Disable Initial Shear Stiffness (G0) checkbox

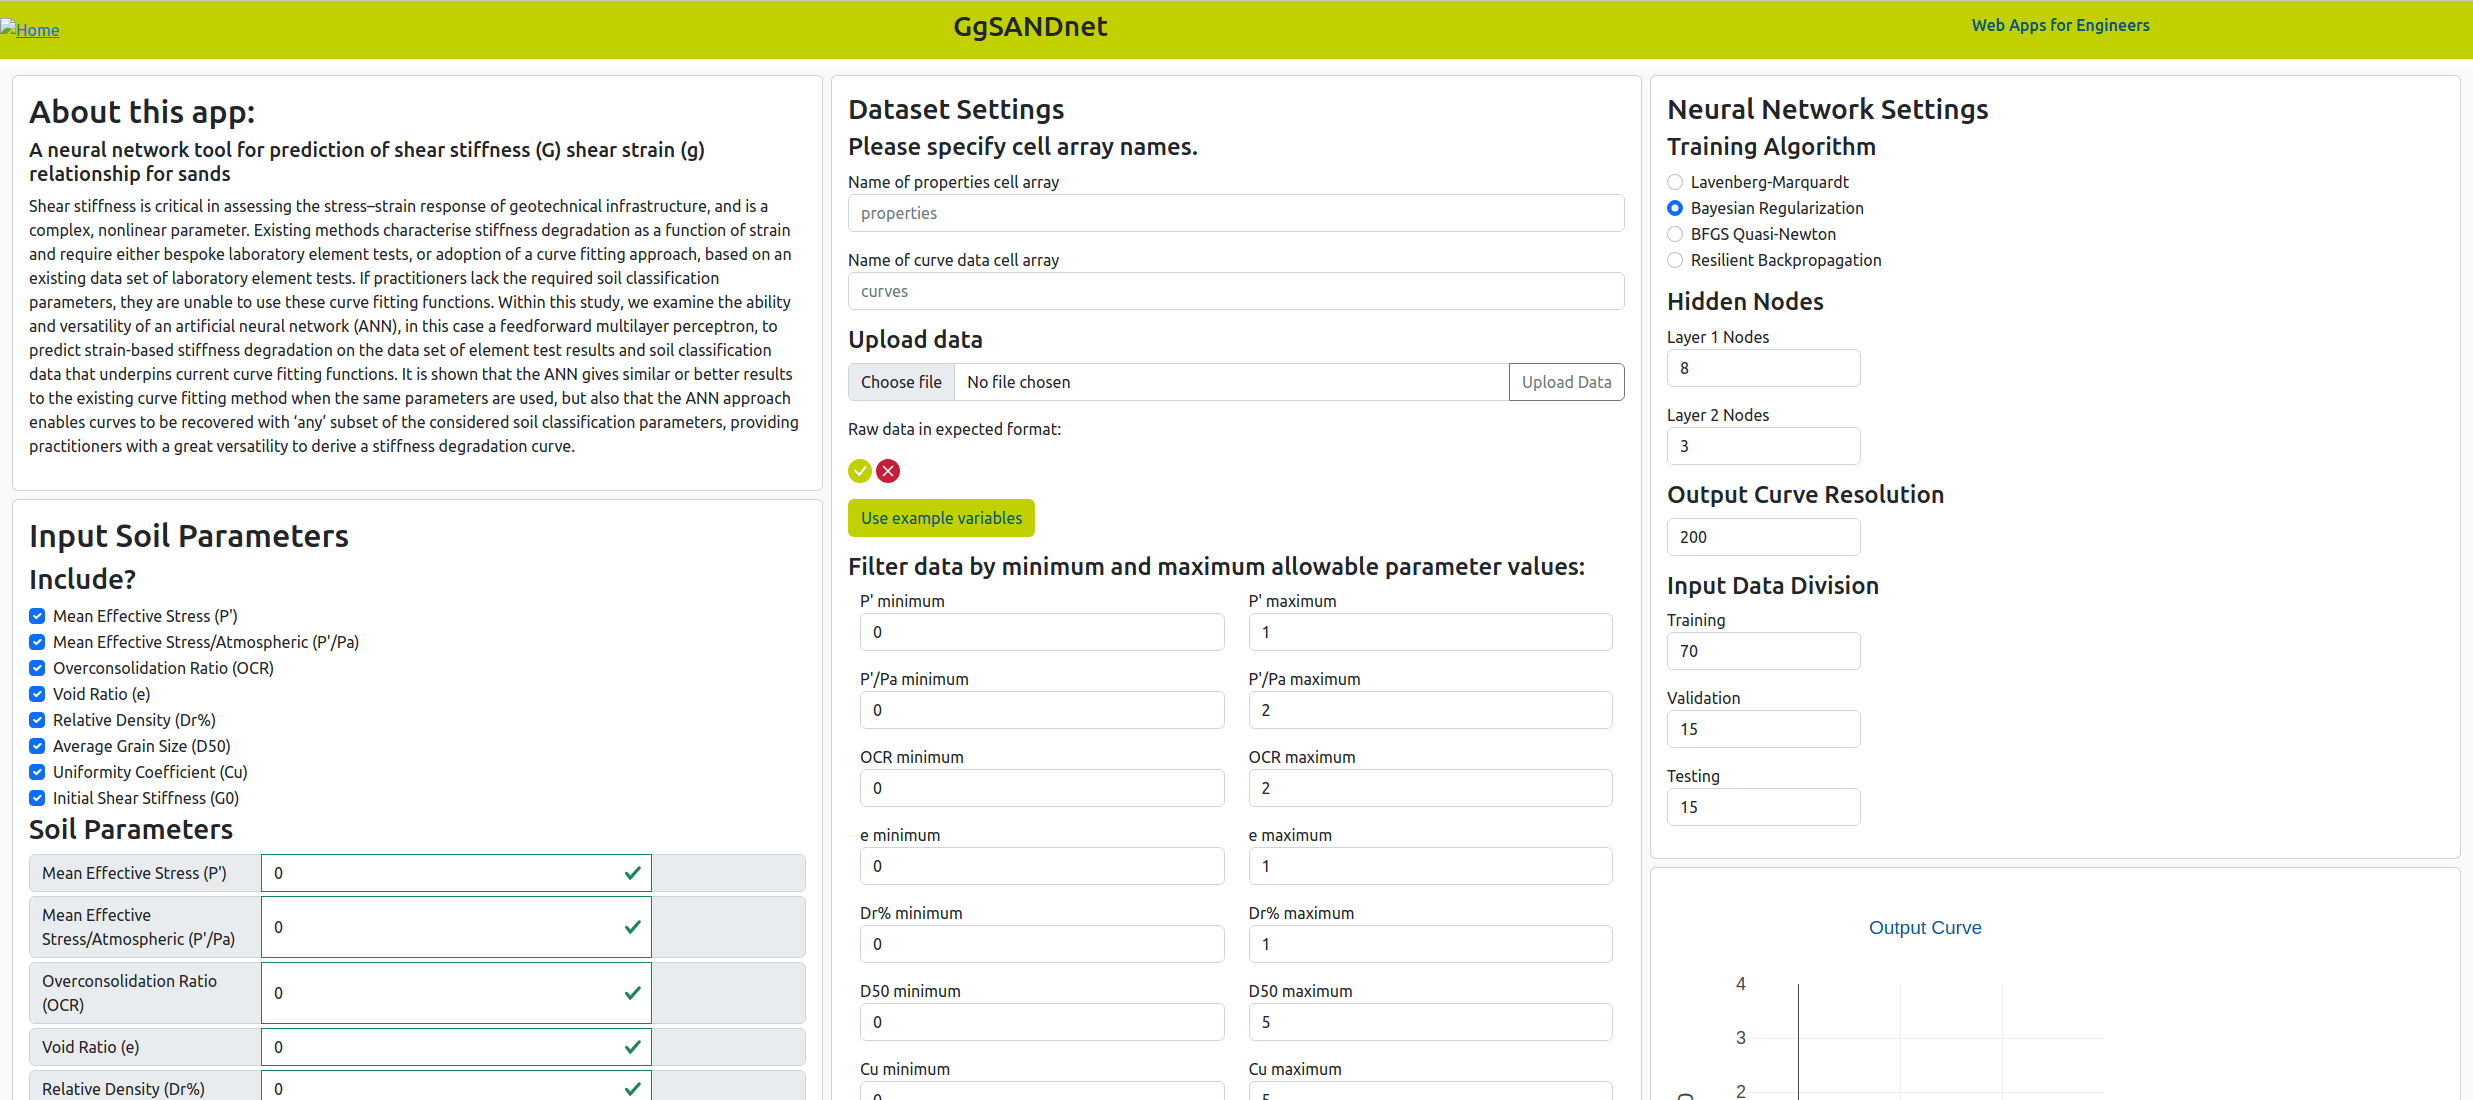click(37, 798)
